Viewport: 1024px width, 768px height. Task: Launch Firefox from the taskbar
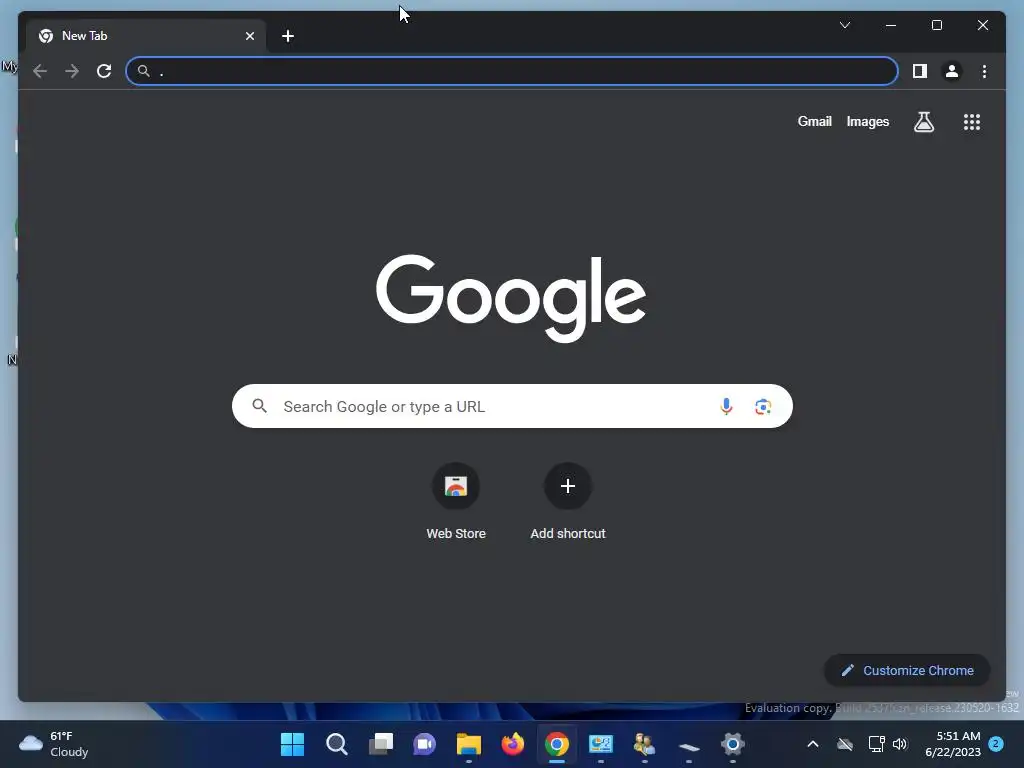(x=513, y=744)
